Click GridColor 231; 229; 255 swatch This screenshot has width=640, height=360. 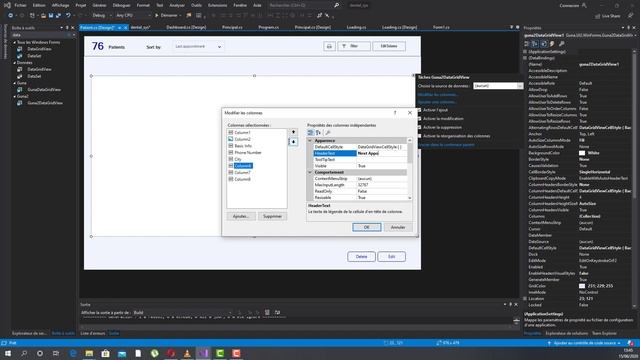pos(582,286)
